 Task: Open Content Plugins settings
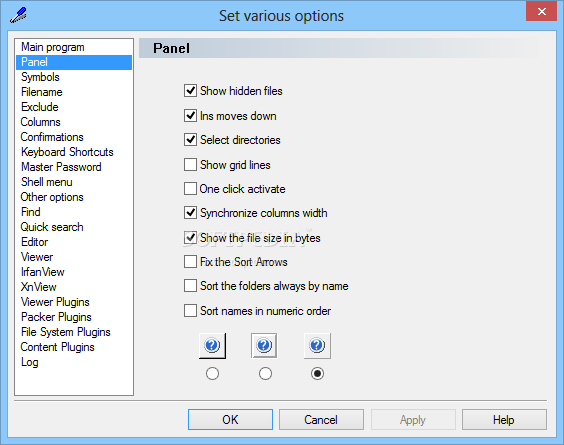click(x=74, y=347)
